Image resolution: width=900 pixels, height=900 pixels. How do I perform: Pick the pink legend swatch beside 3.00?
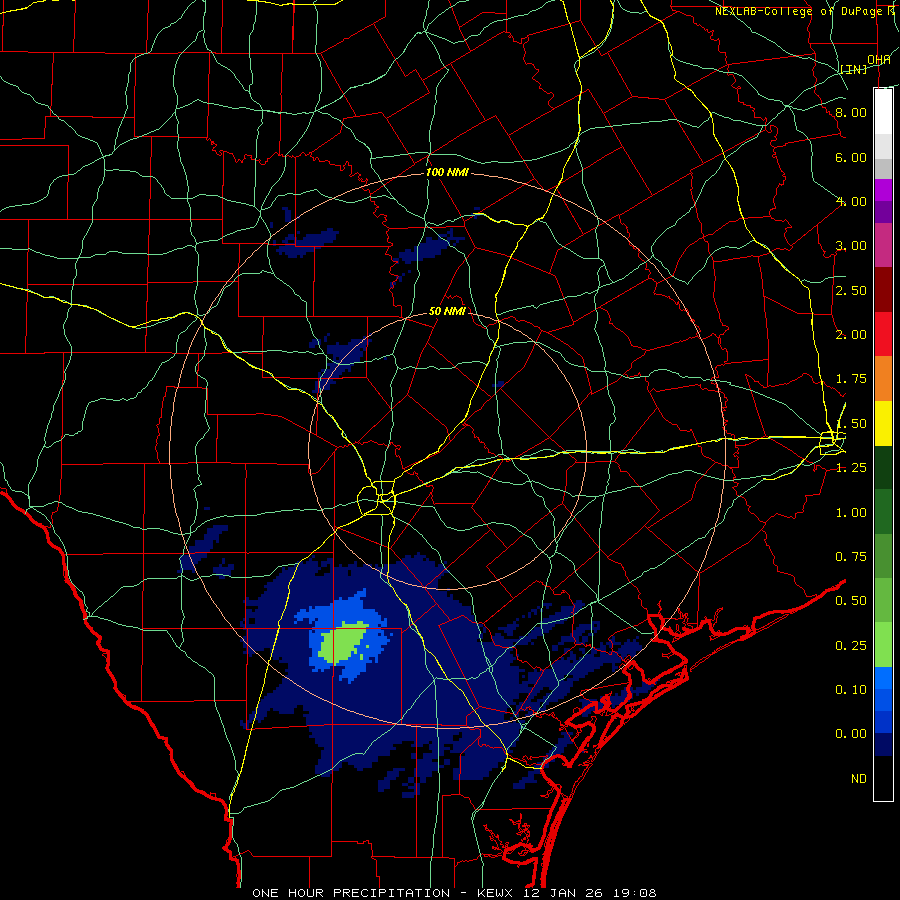tap(883, 245)
